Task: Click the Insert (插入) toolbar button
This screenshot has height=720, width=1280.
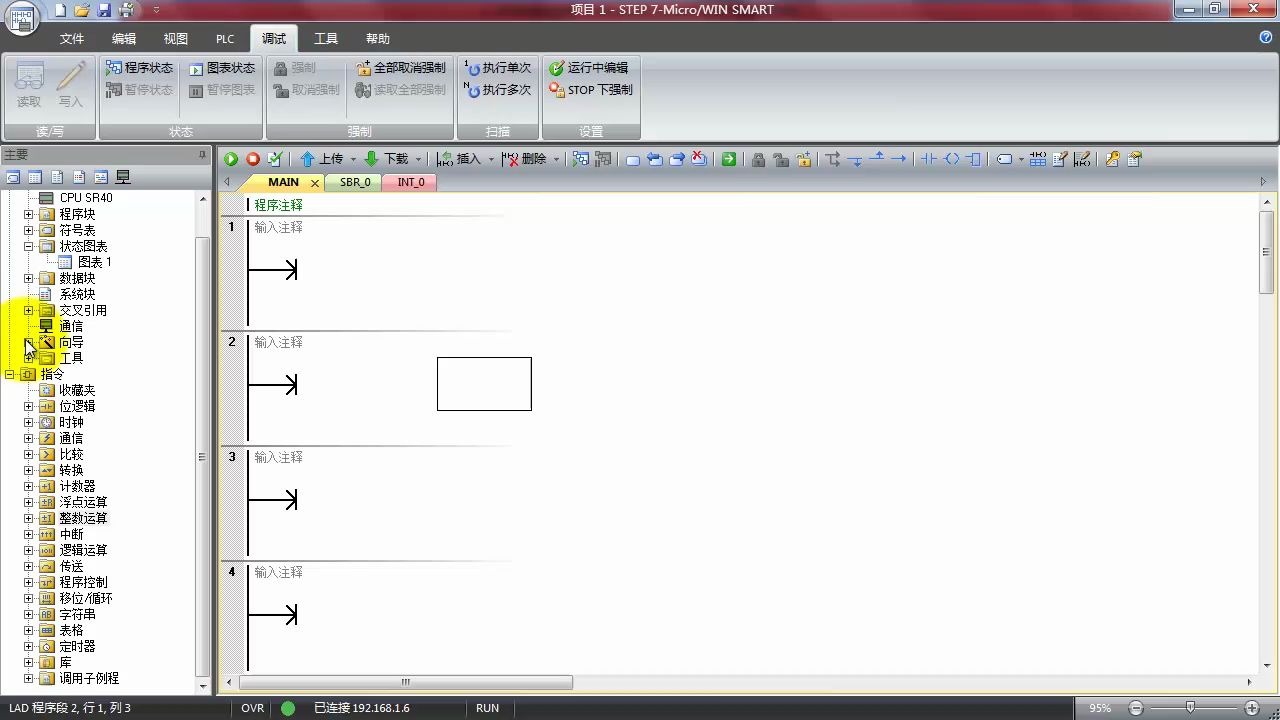Action: click(x=460, y=159)
